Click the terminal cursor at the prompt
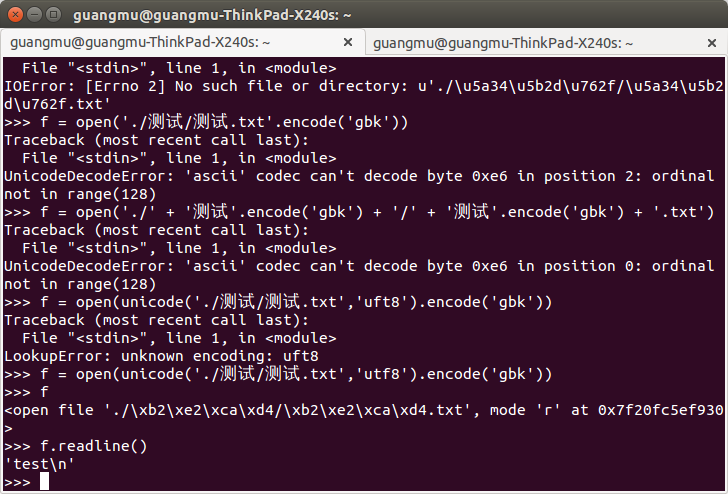The image size is (728, 494). click(x=44, y=481)
